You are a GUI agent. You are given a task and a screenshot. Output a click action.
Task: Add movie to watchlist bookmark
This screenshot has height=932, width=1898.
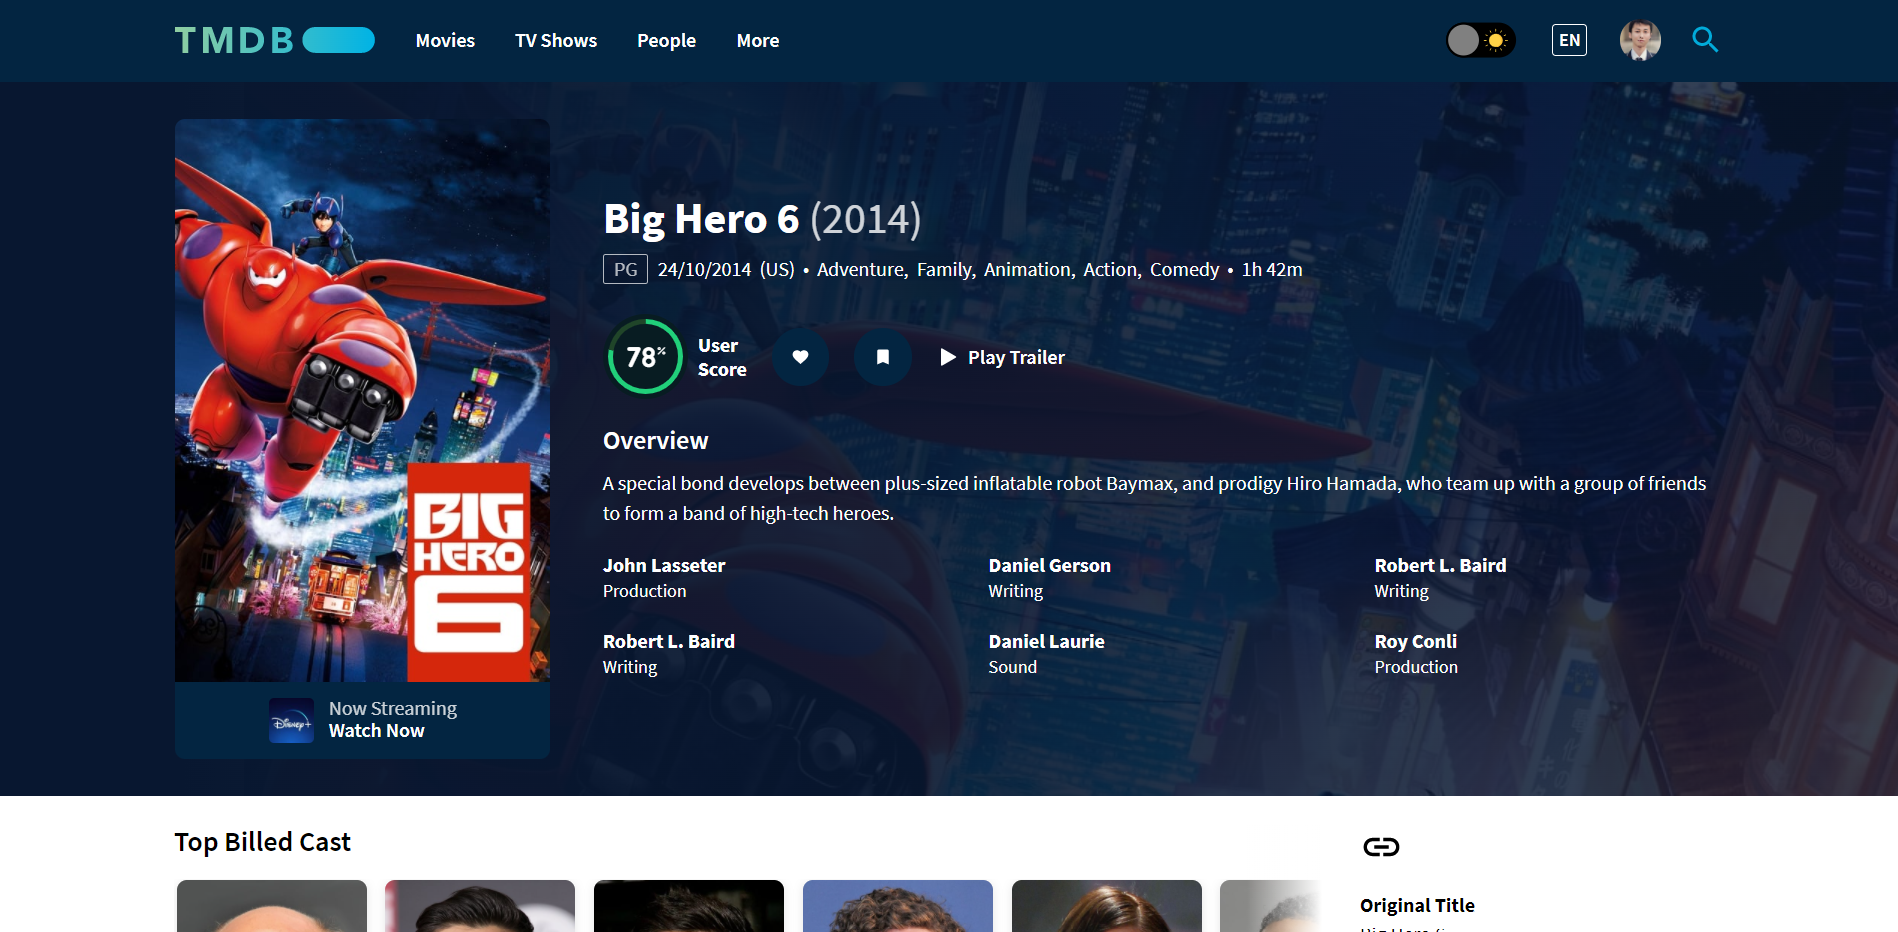[x=883, y=357]
